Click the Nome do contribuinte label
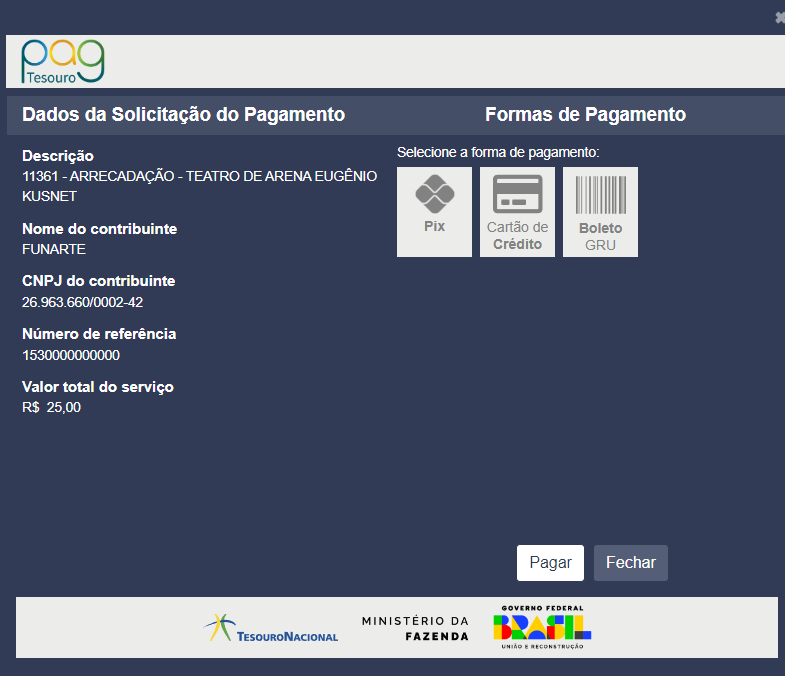This screenshot has width=785, height=676. (x=100, y=229)
